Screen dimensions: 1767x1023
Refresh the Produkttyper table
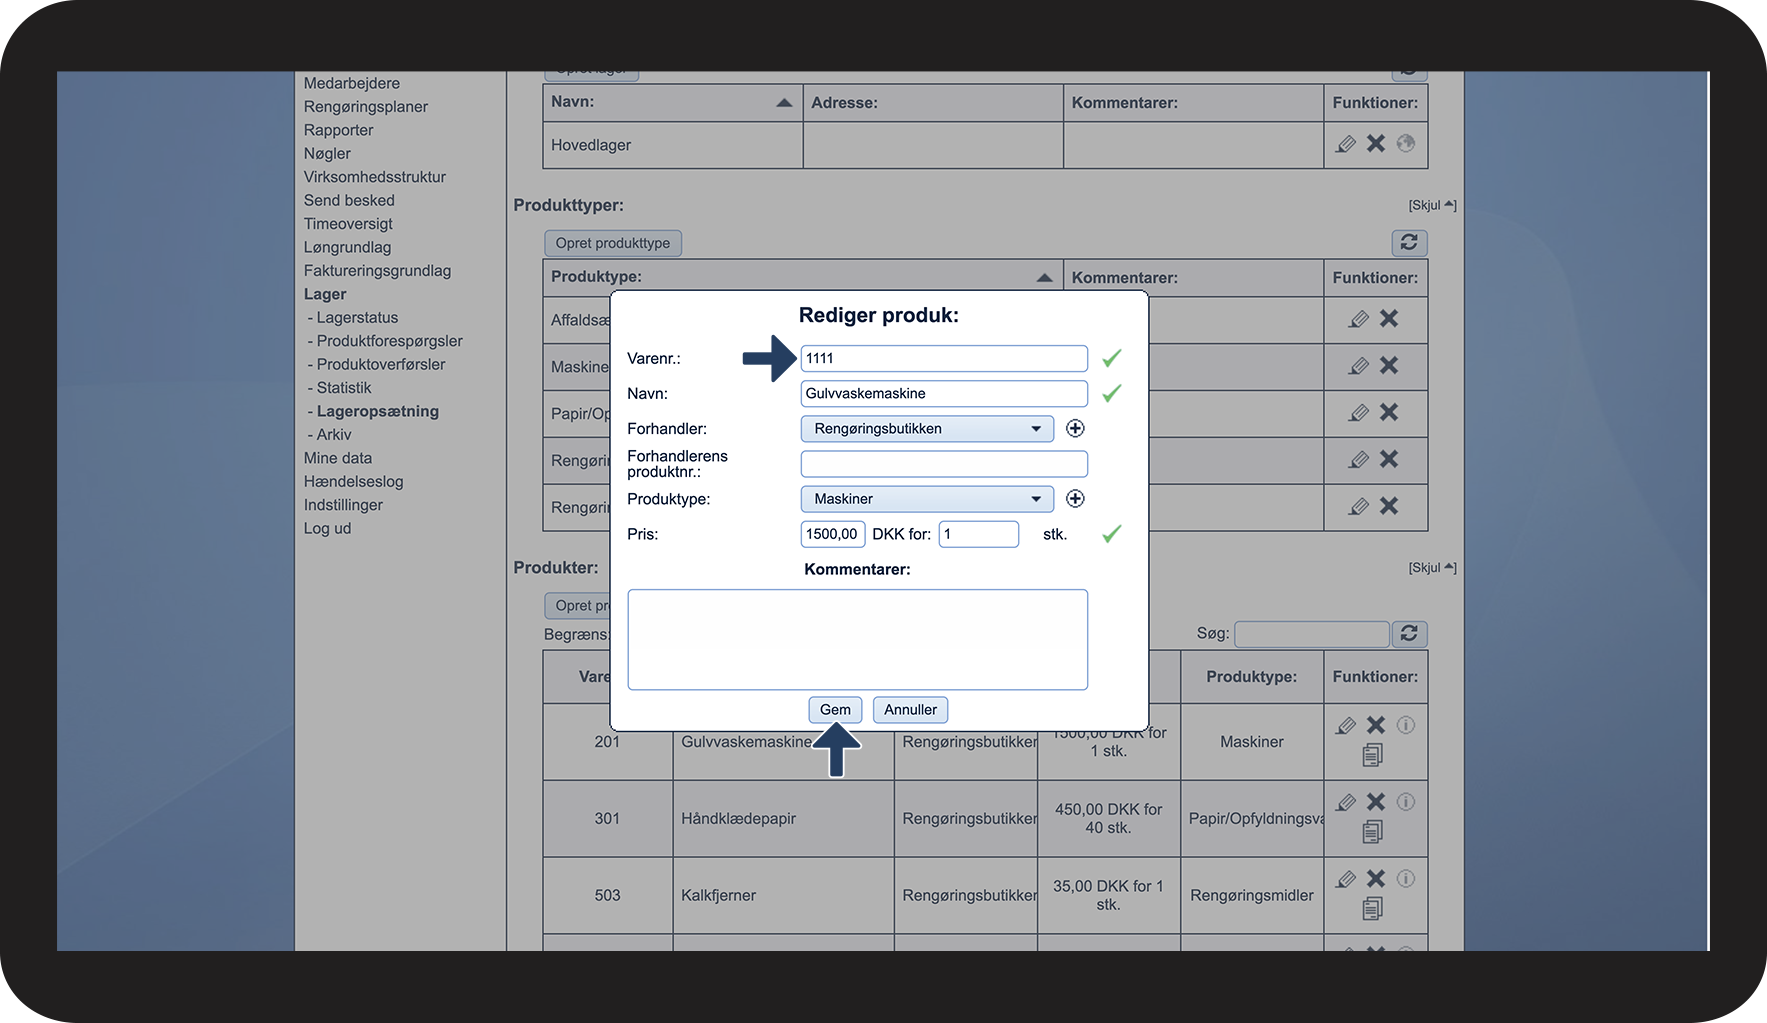pos(1409,243)
